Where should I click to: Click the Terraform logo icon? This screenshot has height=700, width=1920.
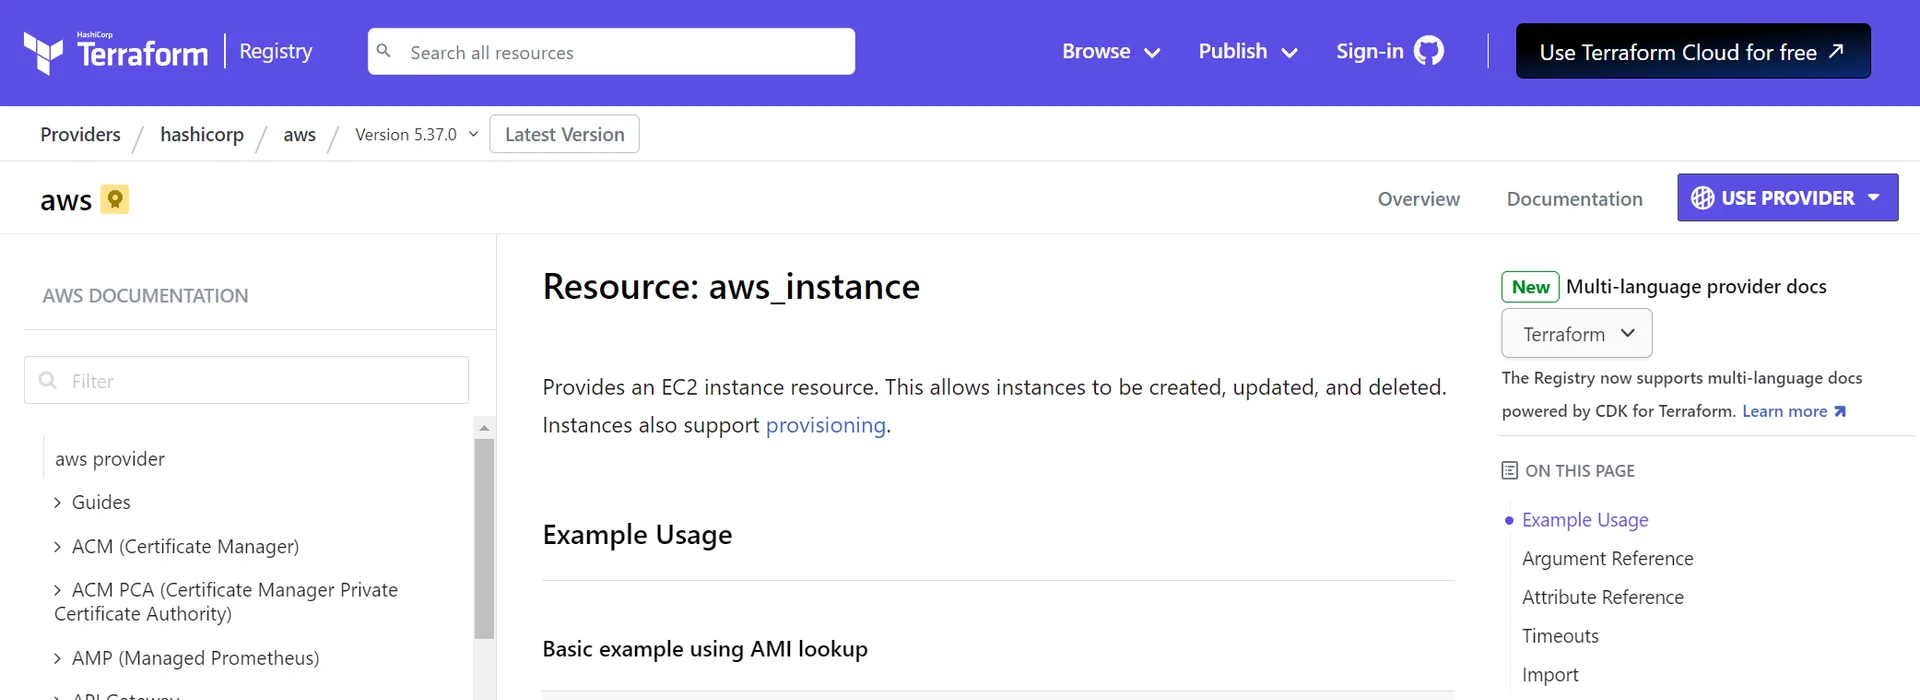43,53
